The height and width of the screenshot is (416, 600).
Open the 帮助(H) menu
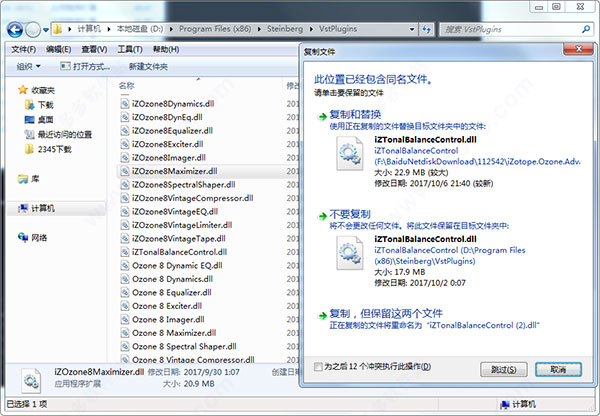tap(166, 49)
